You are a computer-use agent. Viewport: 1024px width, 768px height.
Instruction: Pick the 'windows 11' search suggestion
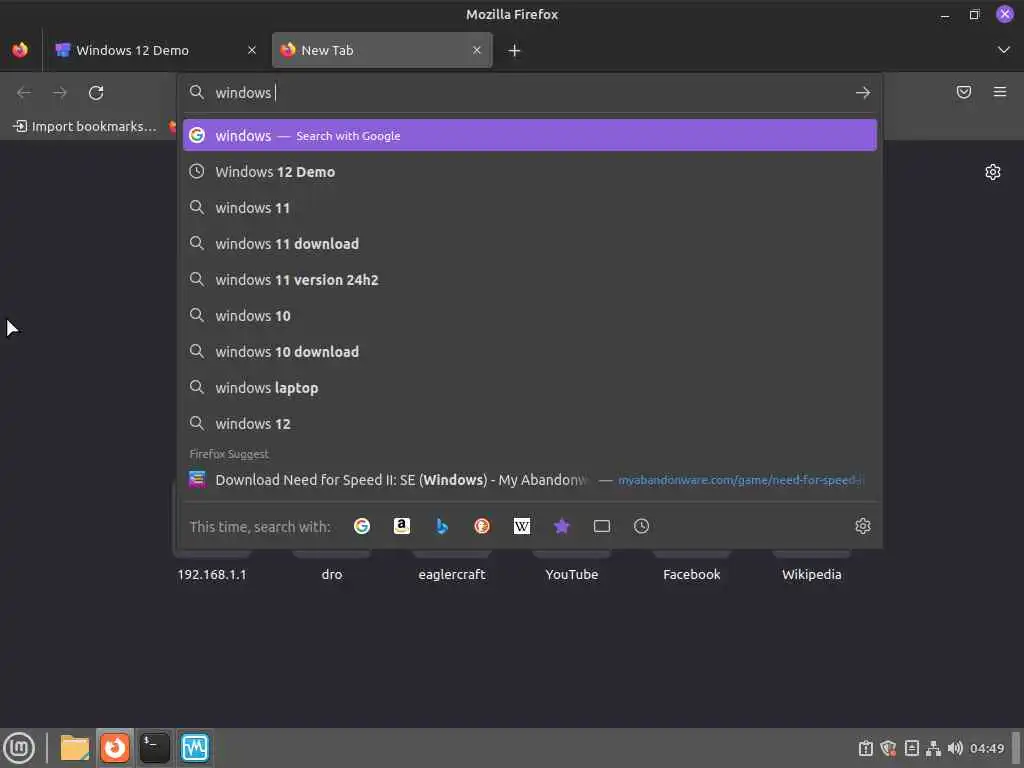tap(530, 208)
